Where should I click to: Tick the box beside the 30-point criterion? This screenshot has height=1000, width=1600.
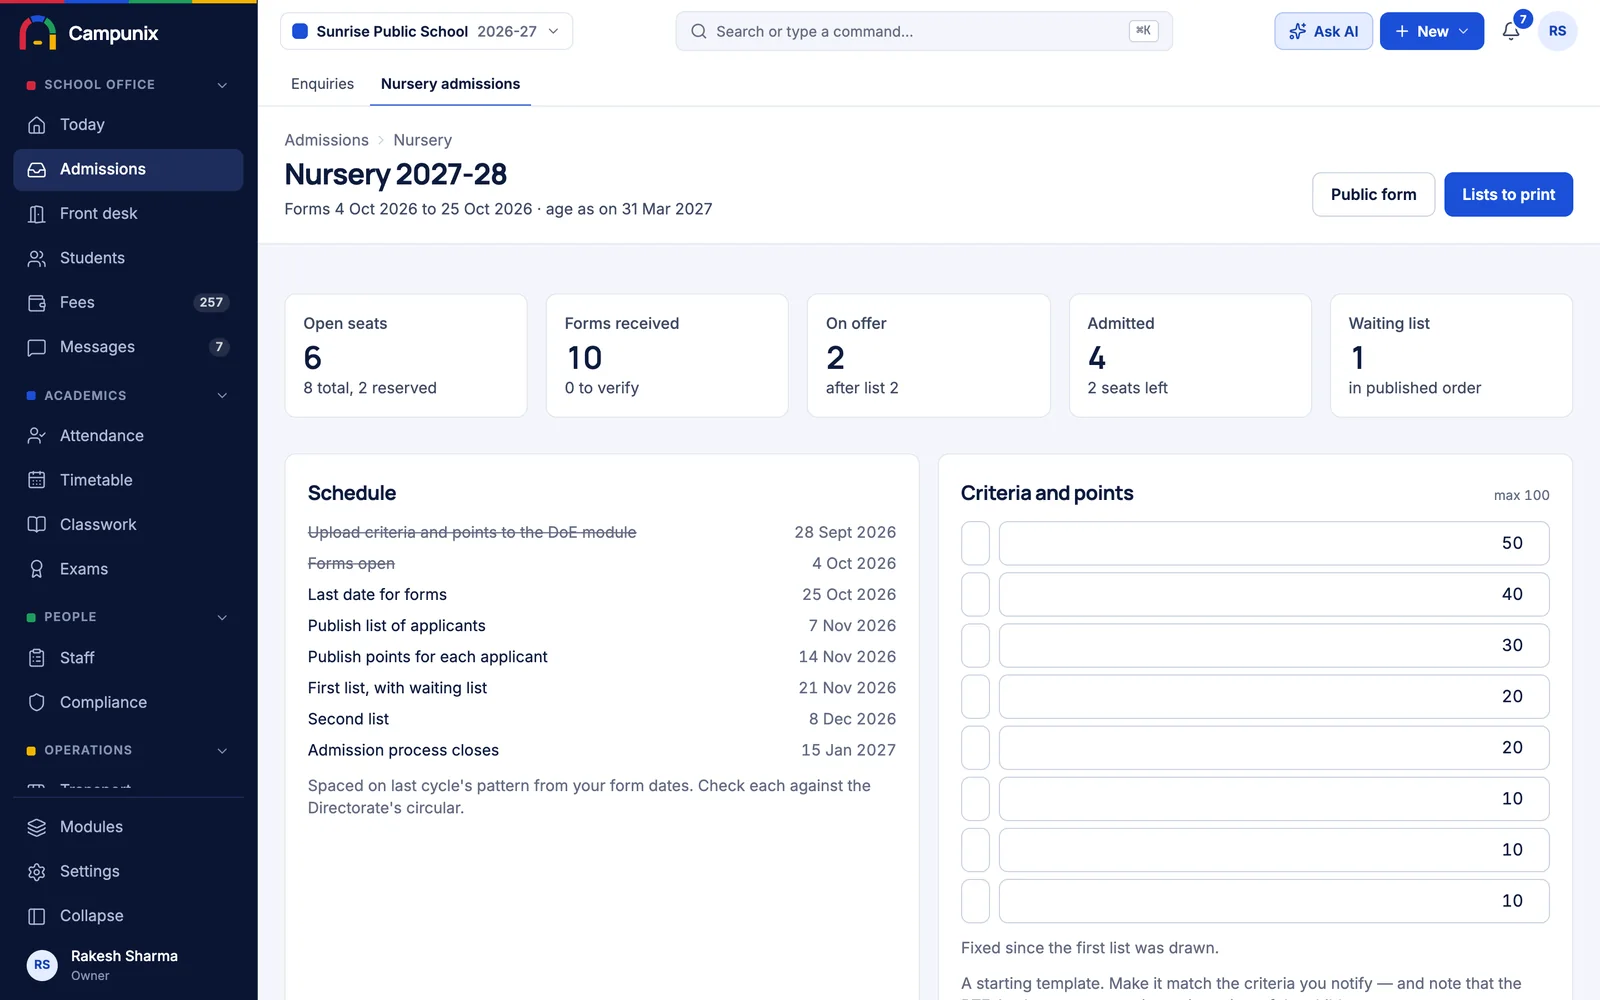coord(975,645)
